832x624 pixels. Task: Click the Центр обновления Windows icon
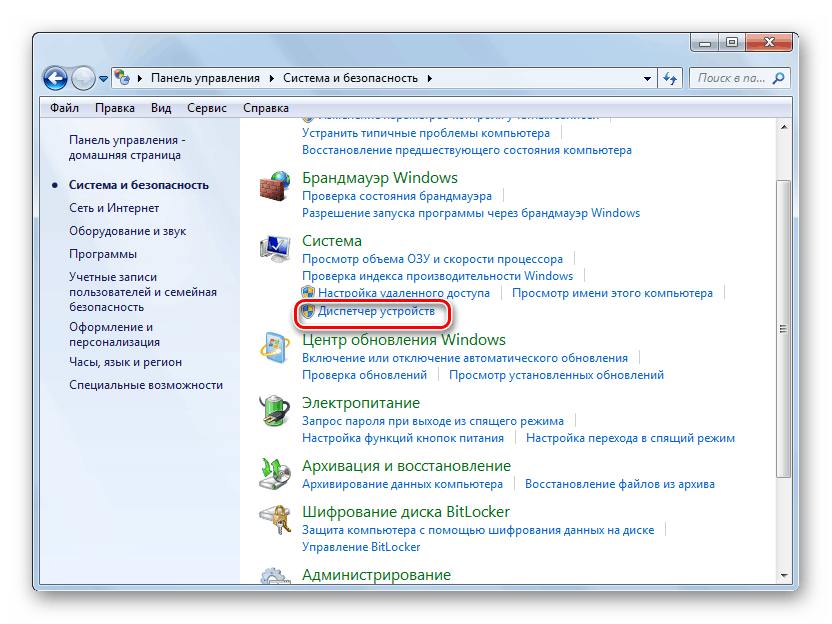tap(275, 348)
